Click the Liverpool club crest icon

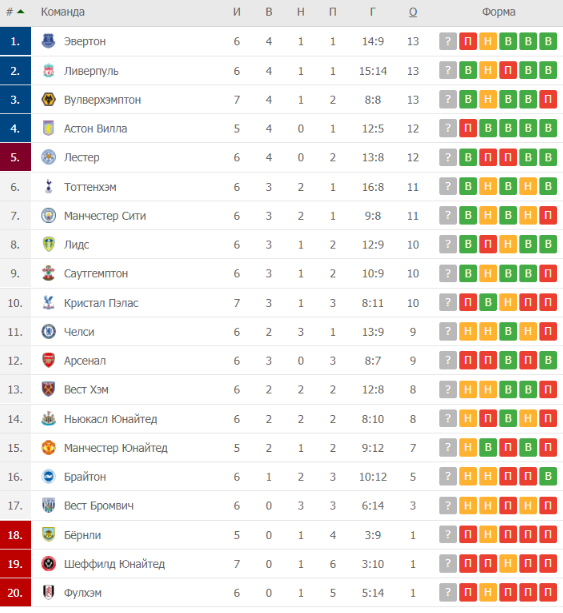point(48,71)
